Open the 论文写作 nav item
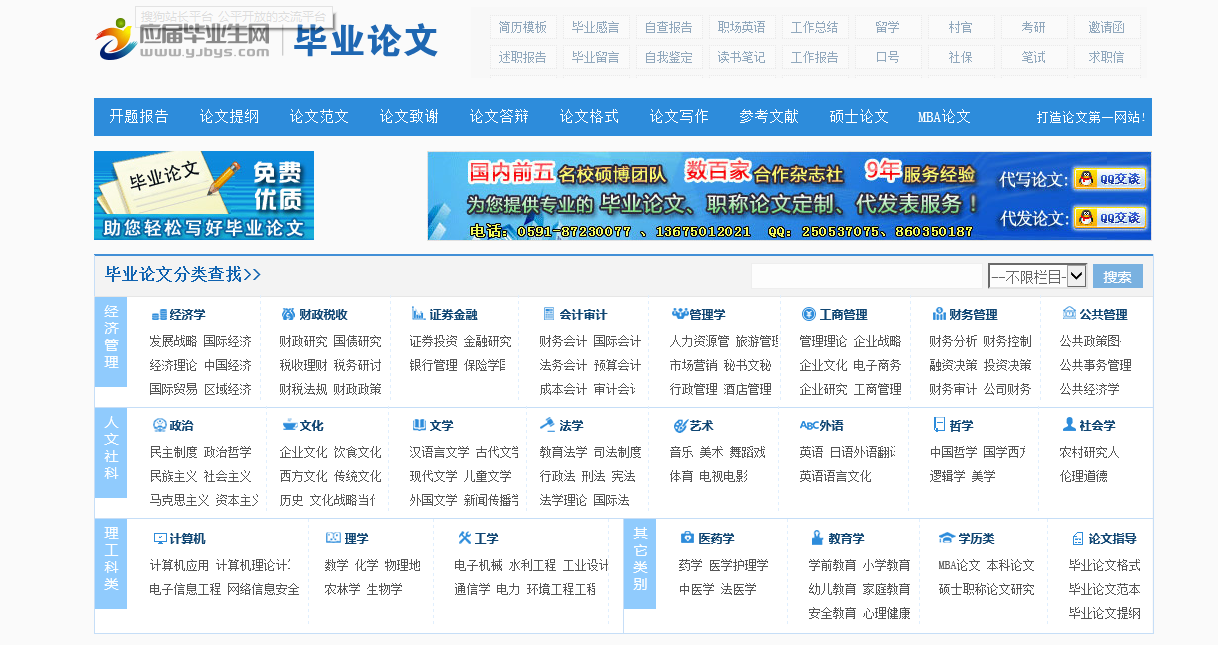 point(679,117)
